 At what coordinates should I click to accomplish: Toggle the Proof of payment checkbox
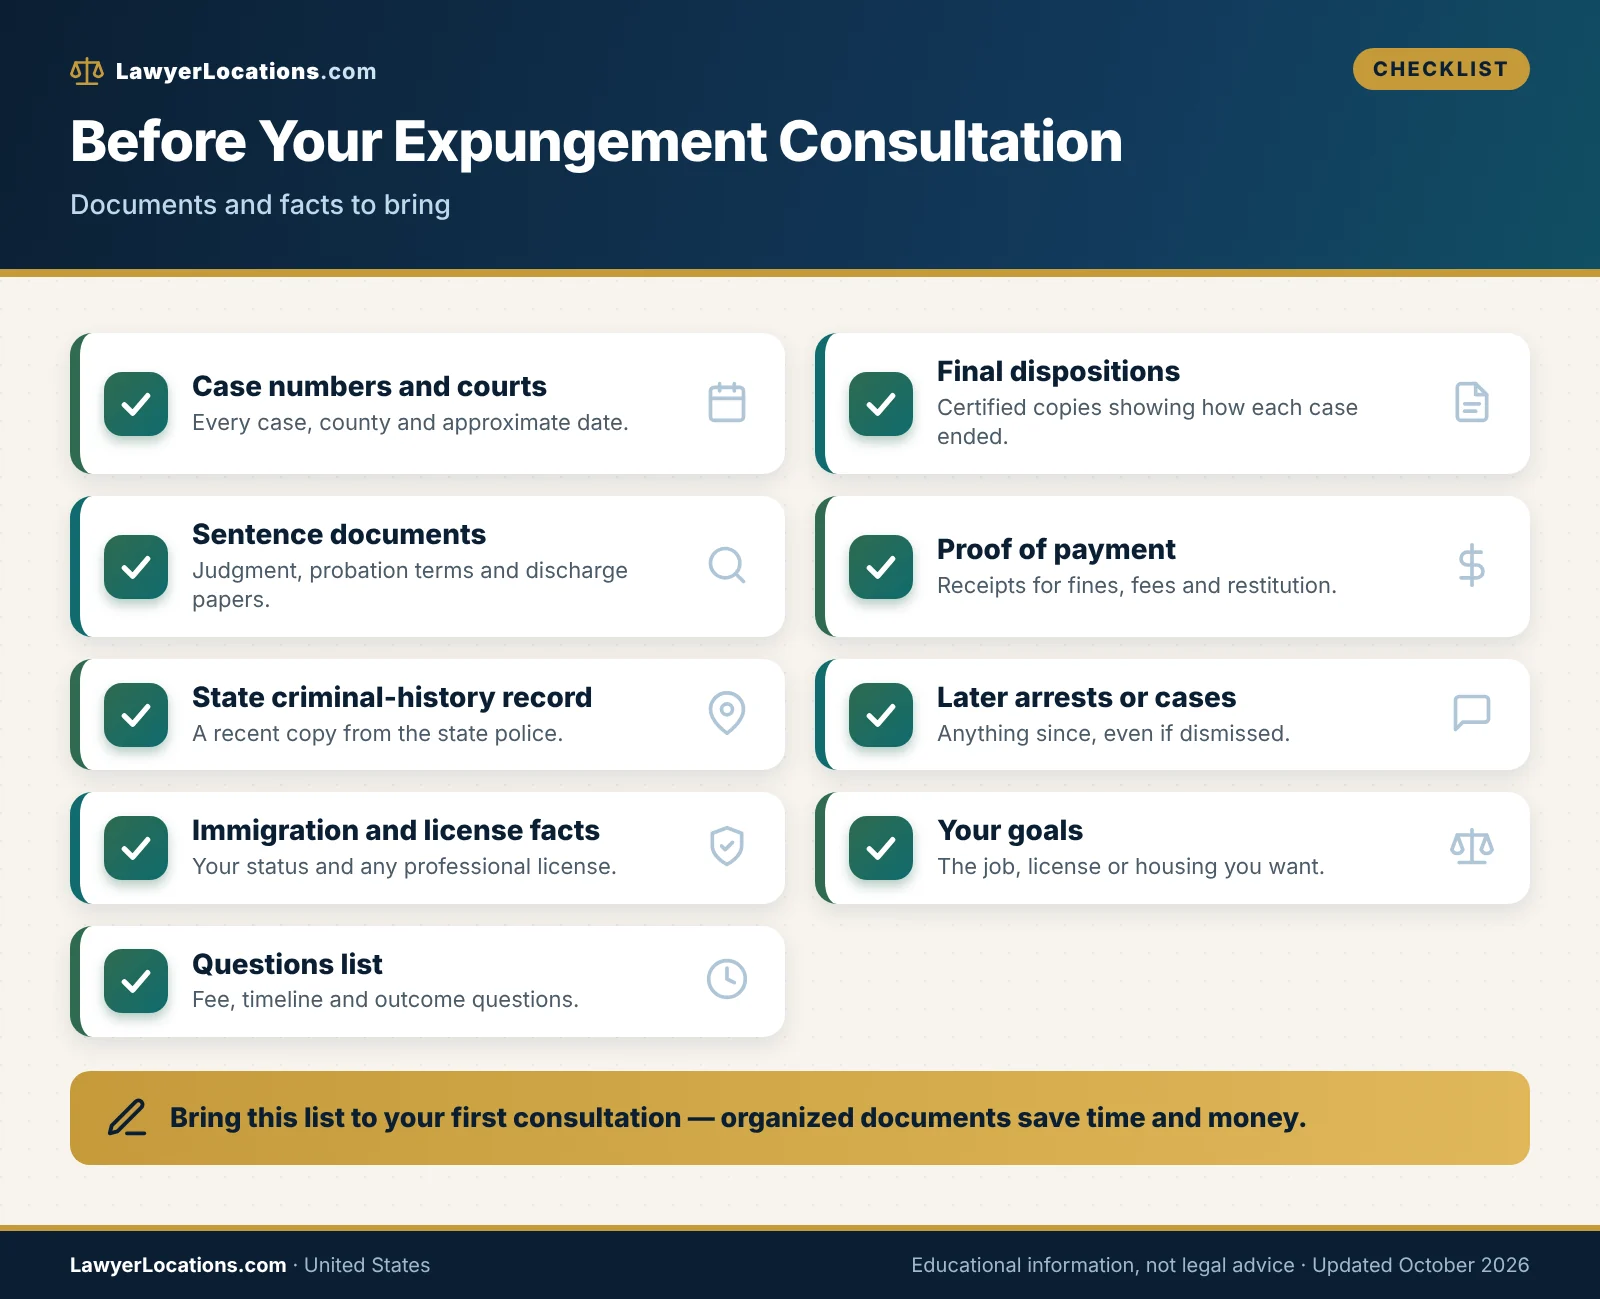881,567
